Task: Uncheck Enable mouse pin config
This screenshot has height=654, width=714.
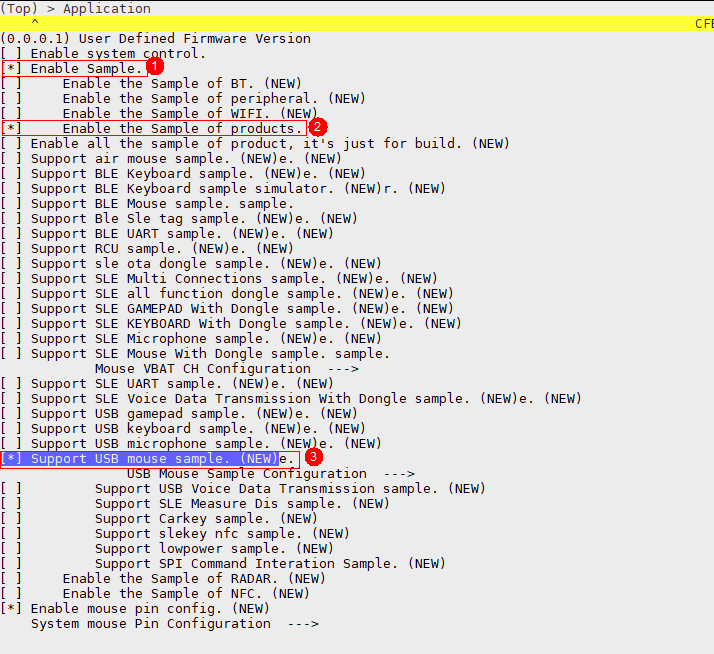Action: 12,608
